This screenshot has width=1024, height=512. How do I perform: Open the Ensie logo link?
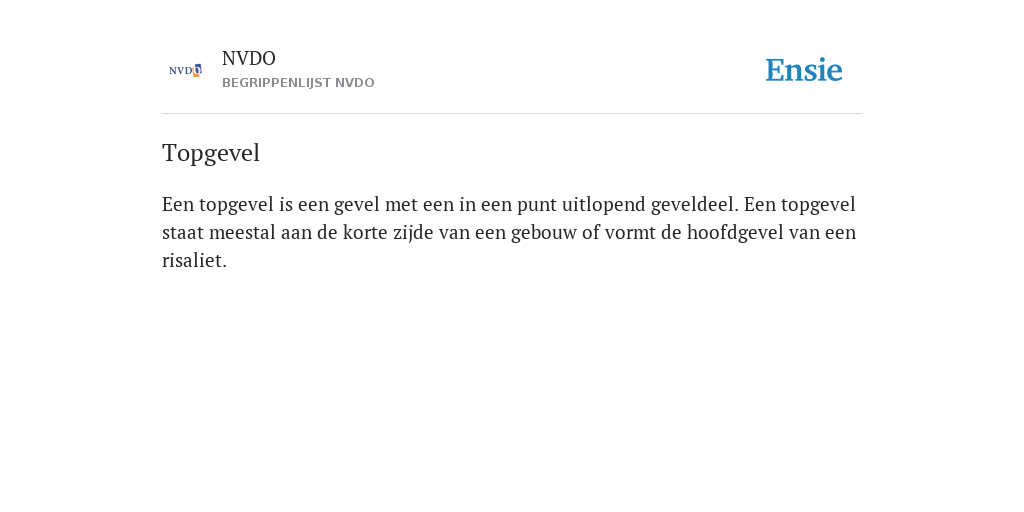(x=804, y=70)
